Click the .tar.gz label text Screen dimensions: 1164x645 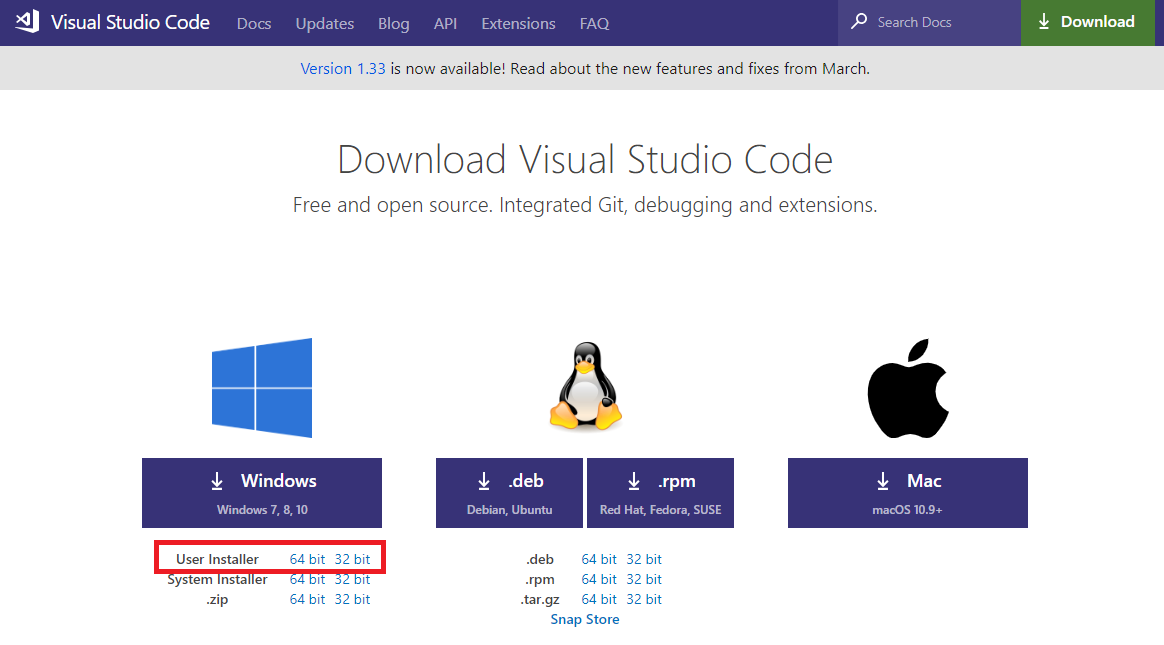[x=540, y=599]
